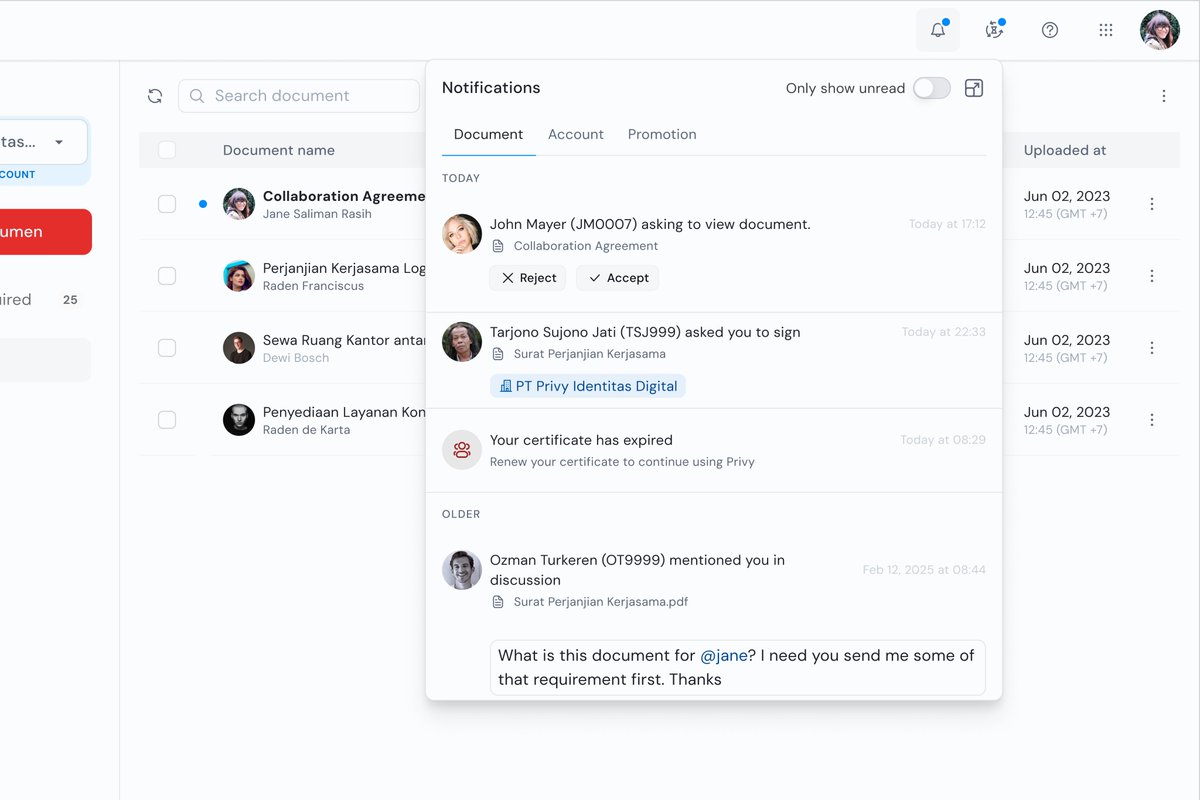
Task: Open the Sewa Ruang Kantor document name
Action: click(345, 340)
